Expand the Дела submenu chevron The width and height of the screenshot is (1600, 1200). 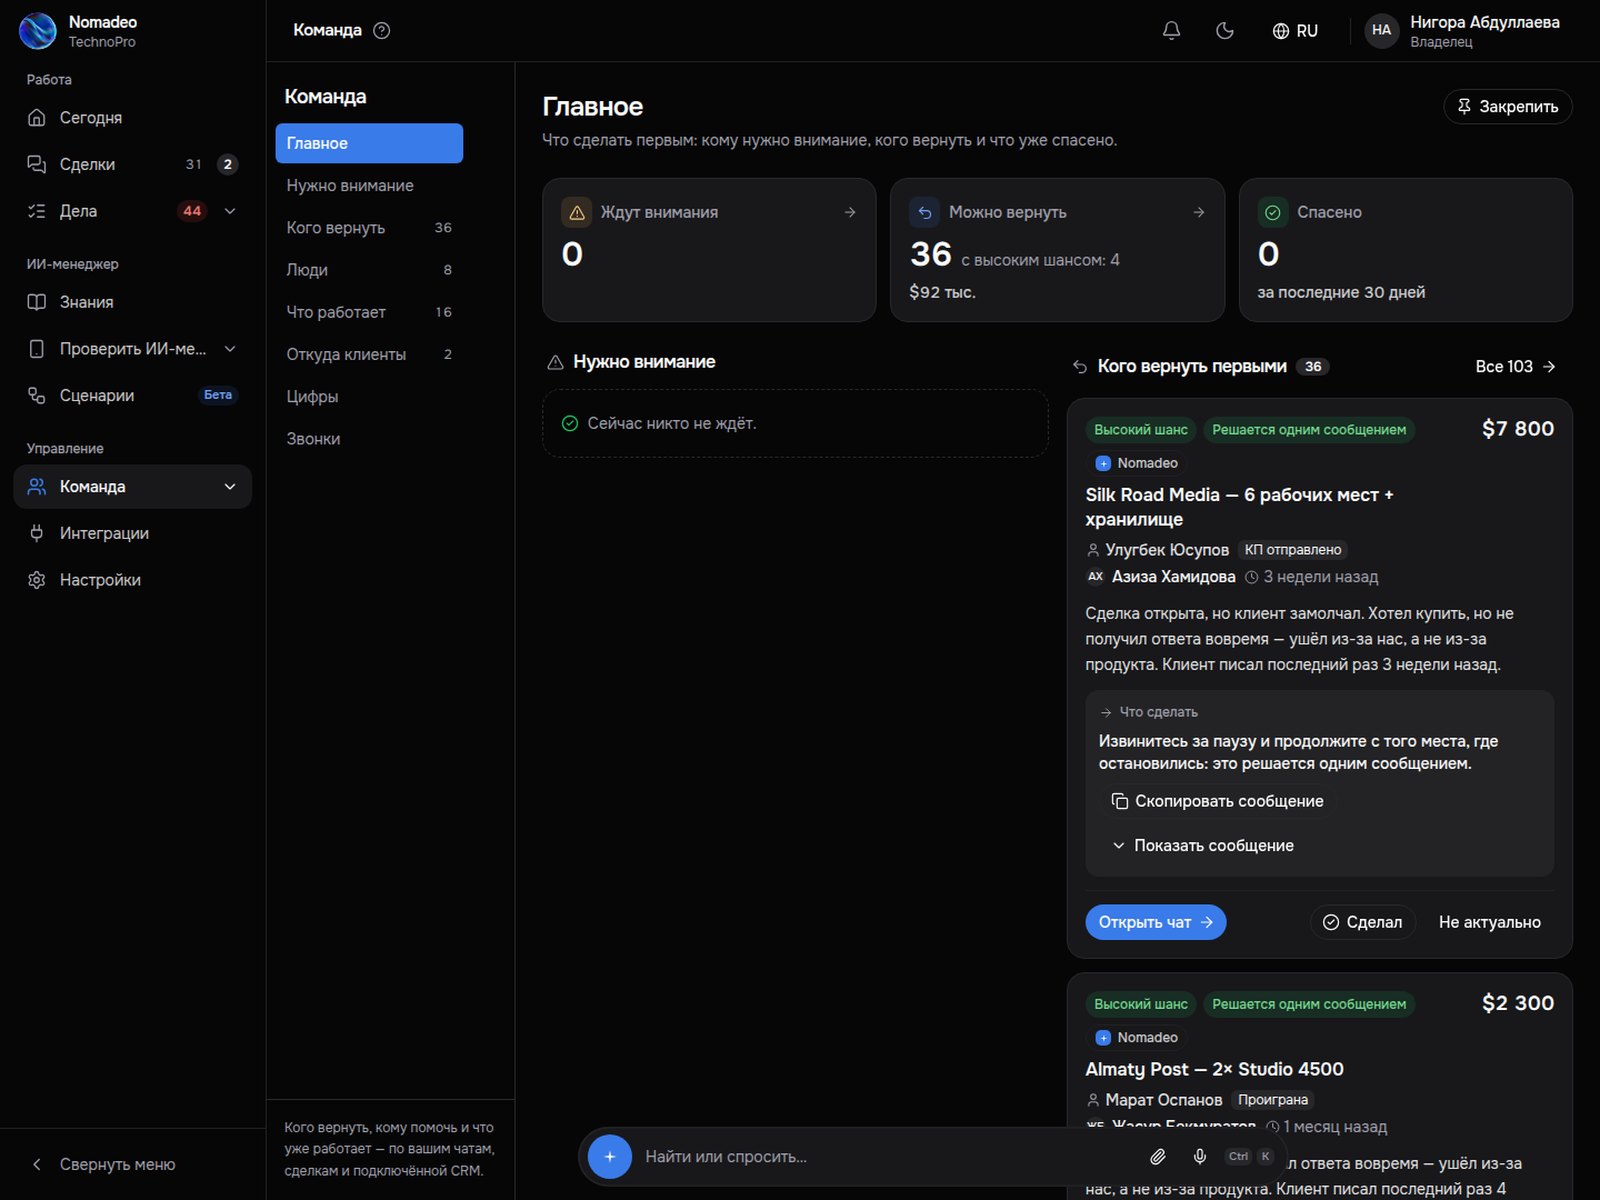[x=230, y=211]
